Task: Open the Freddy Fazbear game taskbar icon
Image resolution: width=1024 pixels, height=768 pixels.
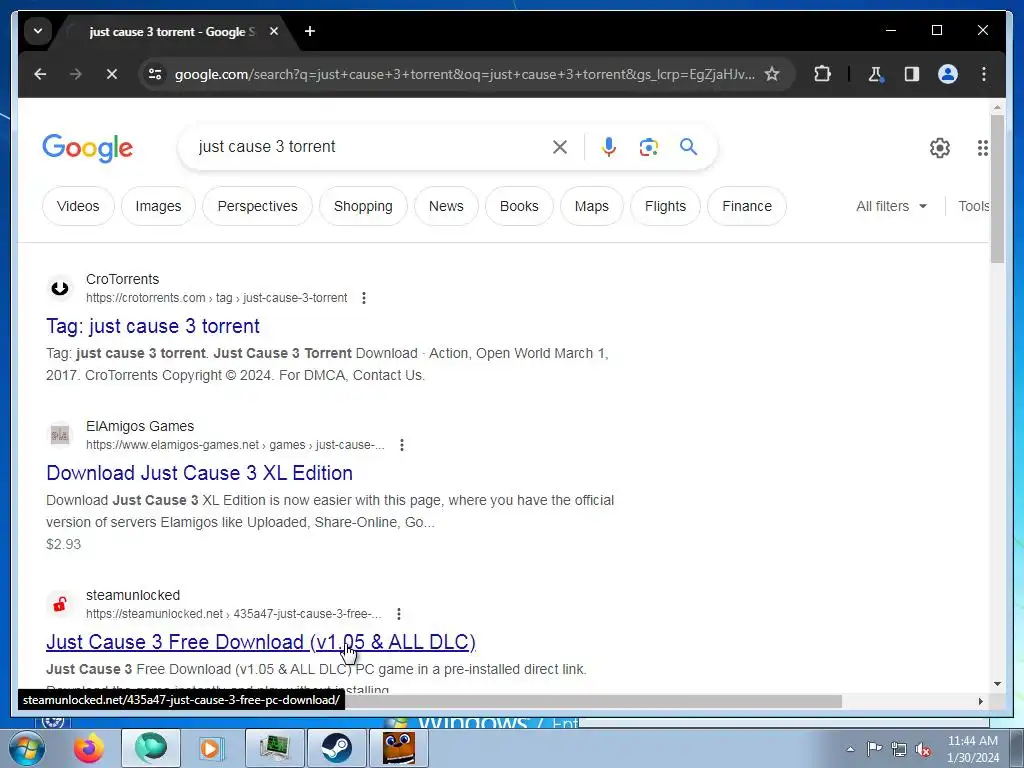Action: pos(398,748)
